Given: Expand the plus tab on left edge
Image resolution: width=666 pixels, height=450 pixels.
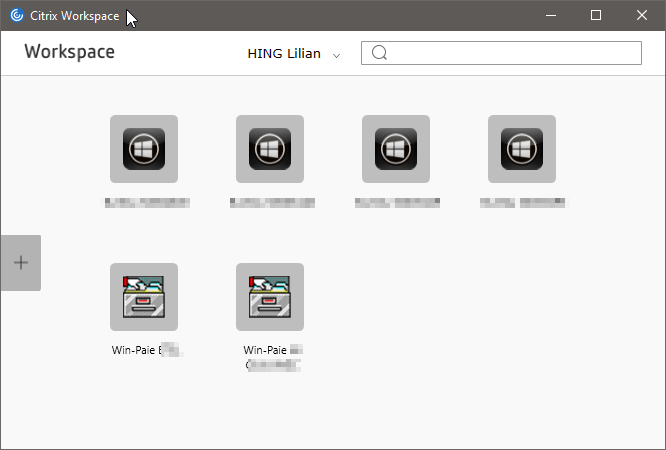Looking at the screenshot, I should (x=21, y=263).
